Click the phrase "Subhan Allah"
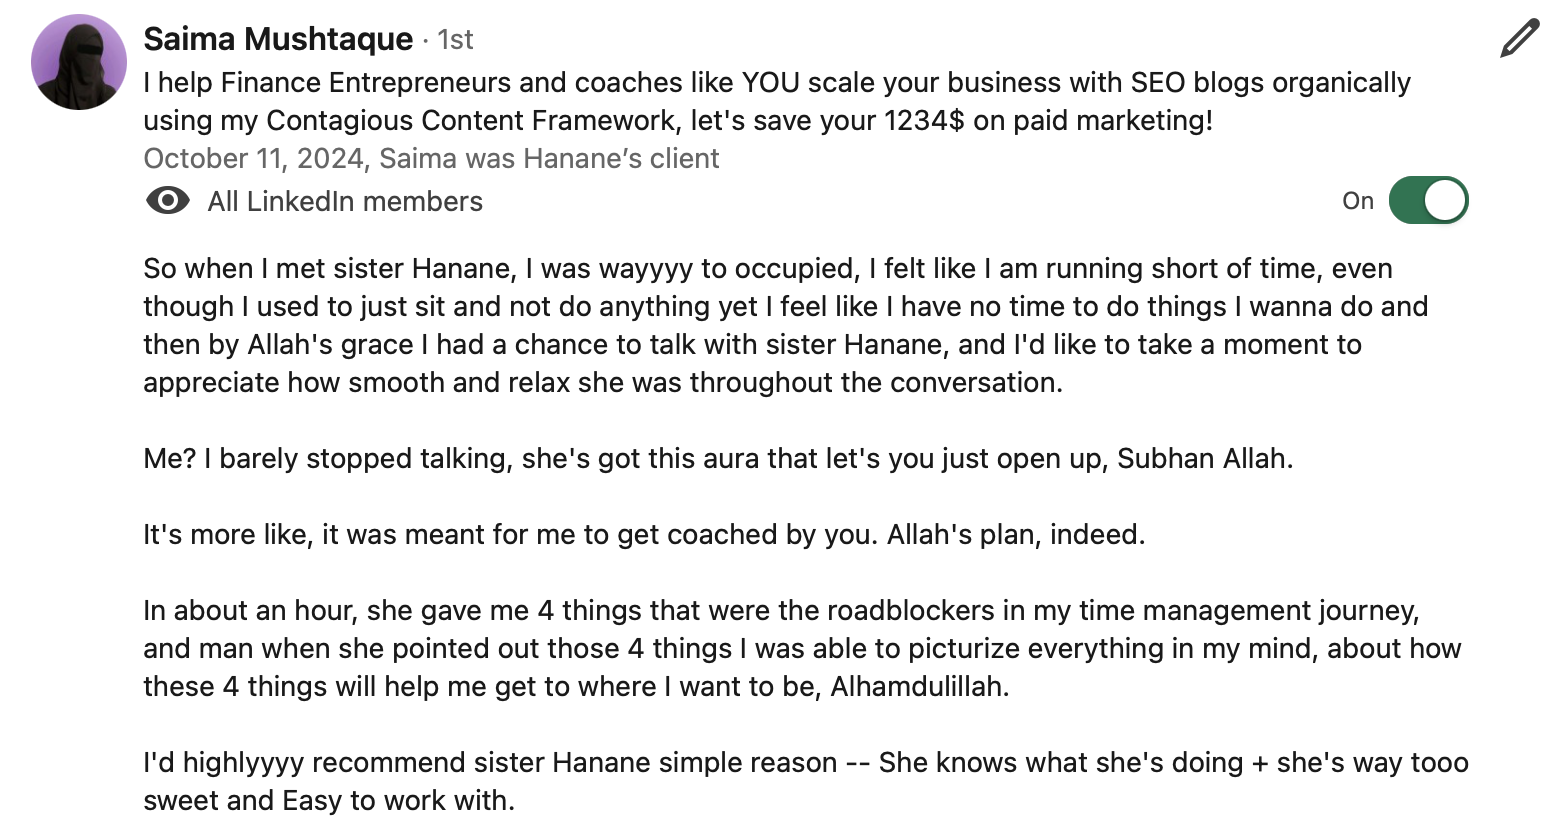Image resolution: width=1552 pixels, height=834 pixels. (x=1204, y=459)
